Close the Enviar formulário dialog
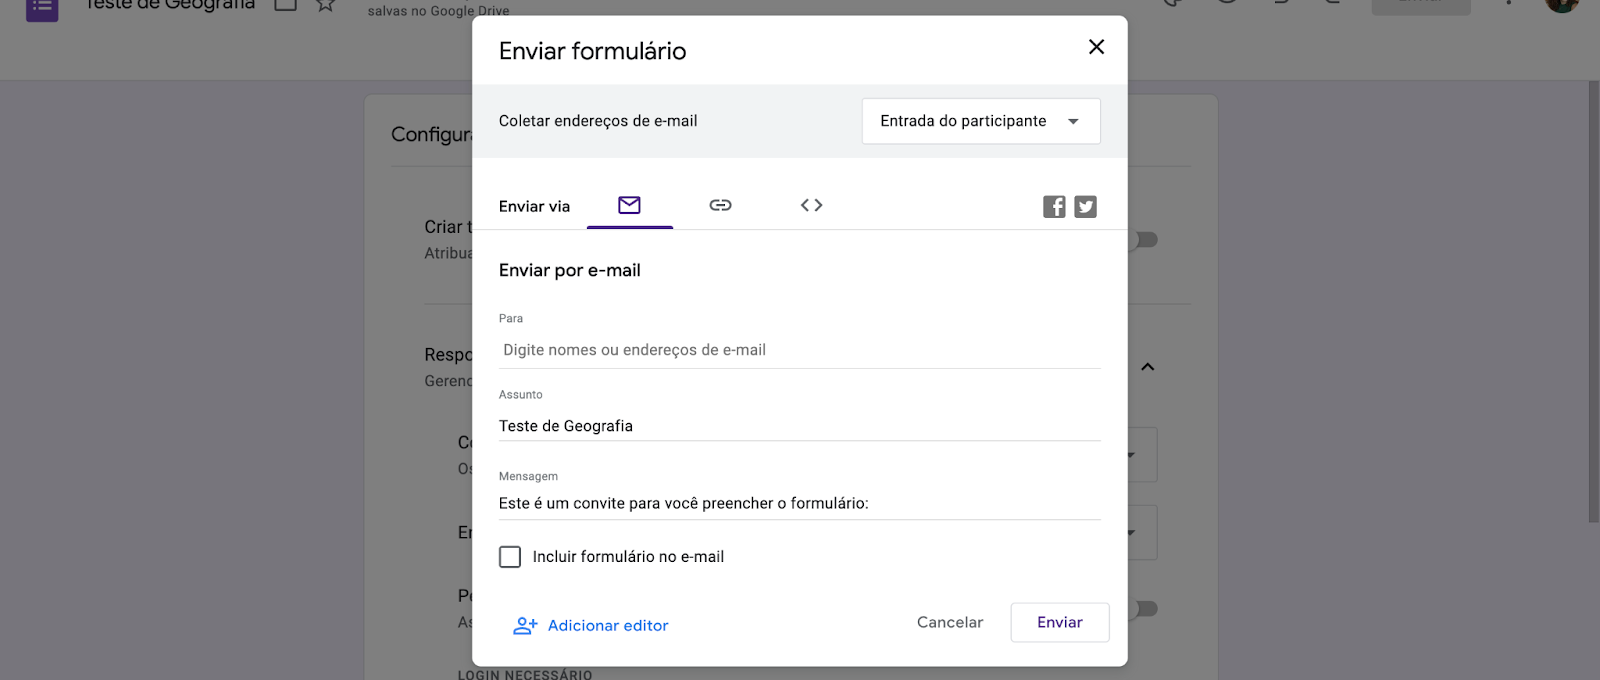Screen dimensions: 1600x680 click(x=1096, y=47)
